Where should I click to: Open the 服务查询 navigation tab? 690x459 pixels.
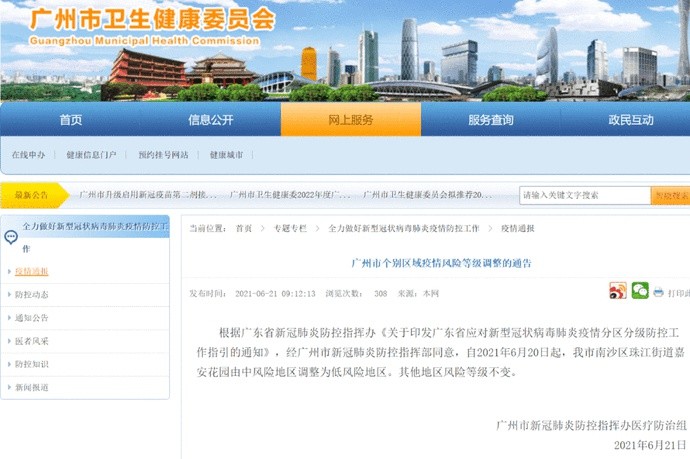pos(491,120)
